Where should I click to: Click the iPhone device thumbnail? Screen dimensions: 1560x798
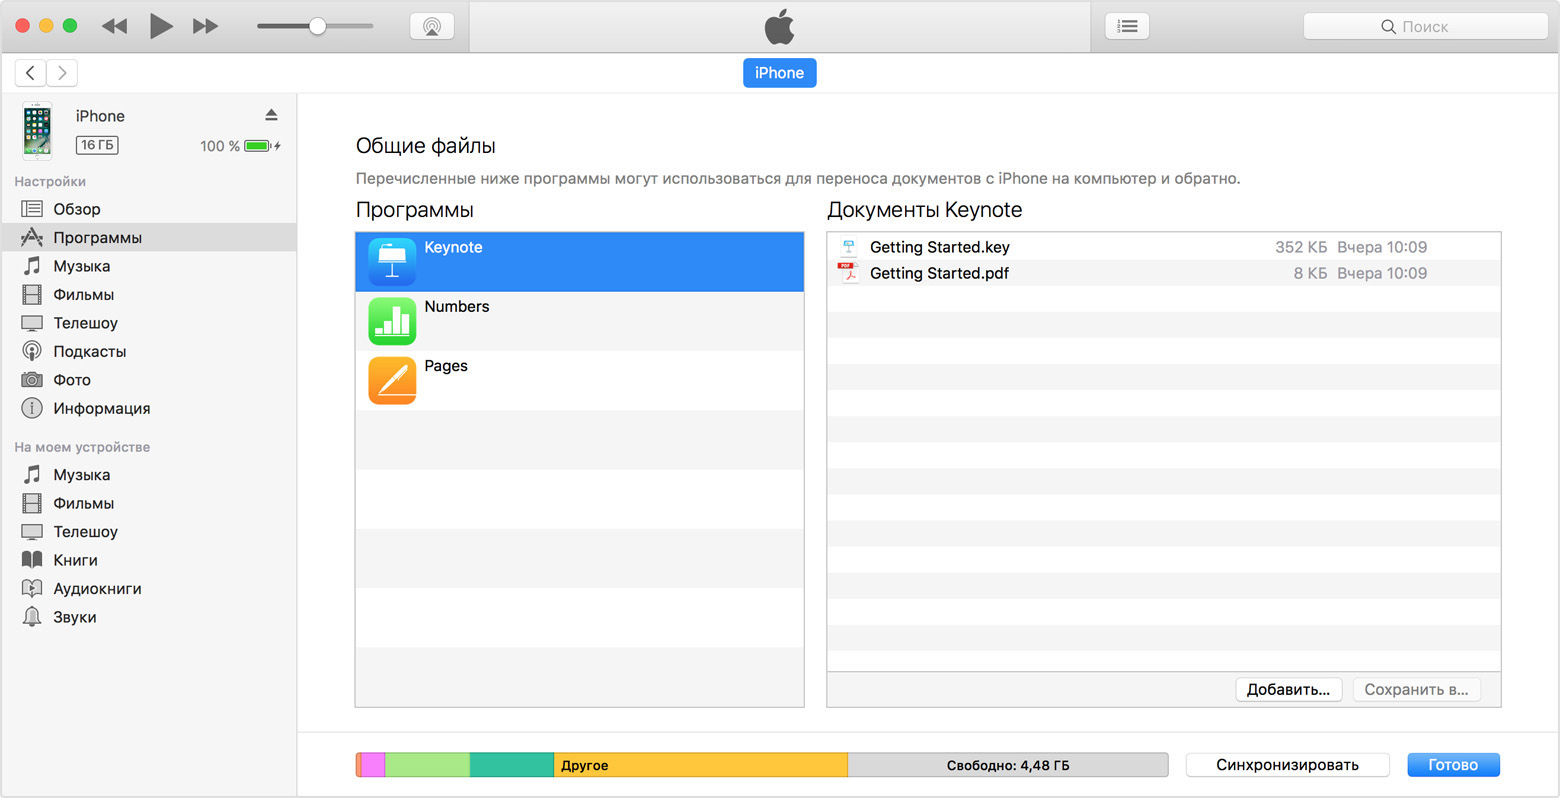[x=37, y=131]
